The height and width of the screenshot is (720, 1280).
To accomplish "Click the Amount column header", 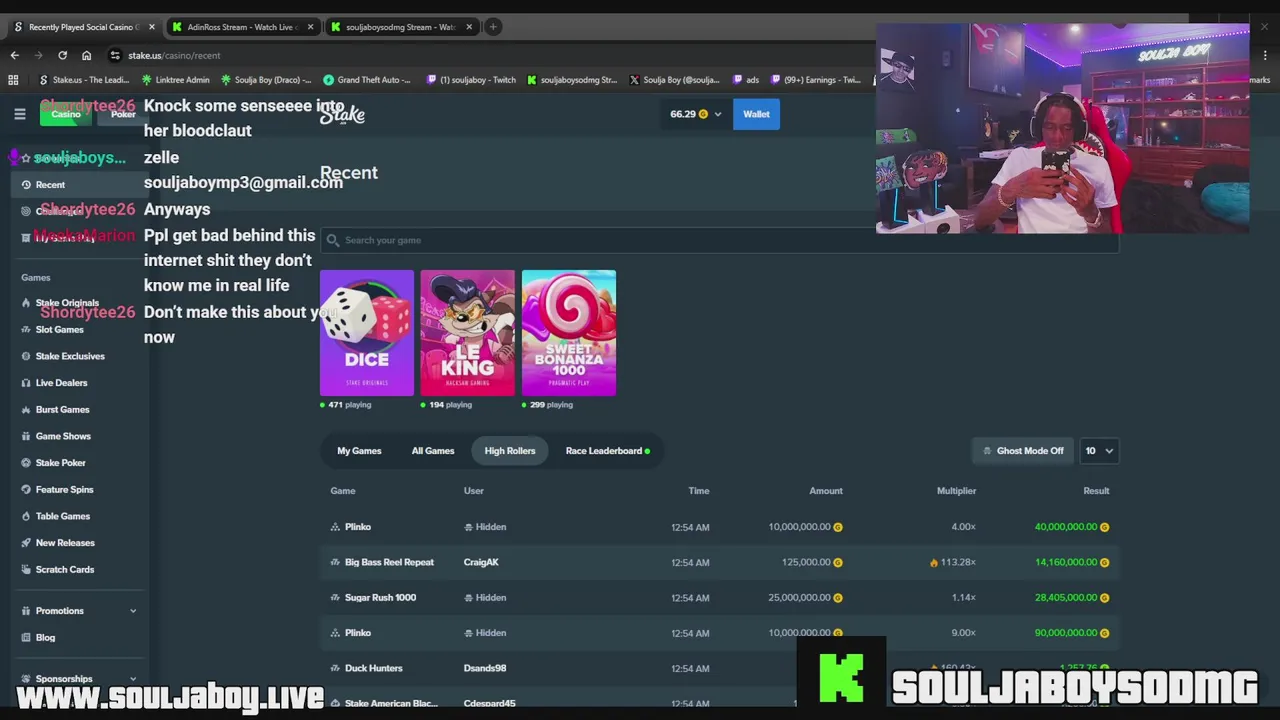I will point(826,491).
